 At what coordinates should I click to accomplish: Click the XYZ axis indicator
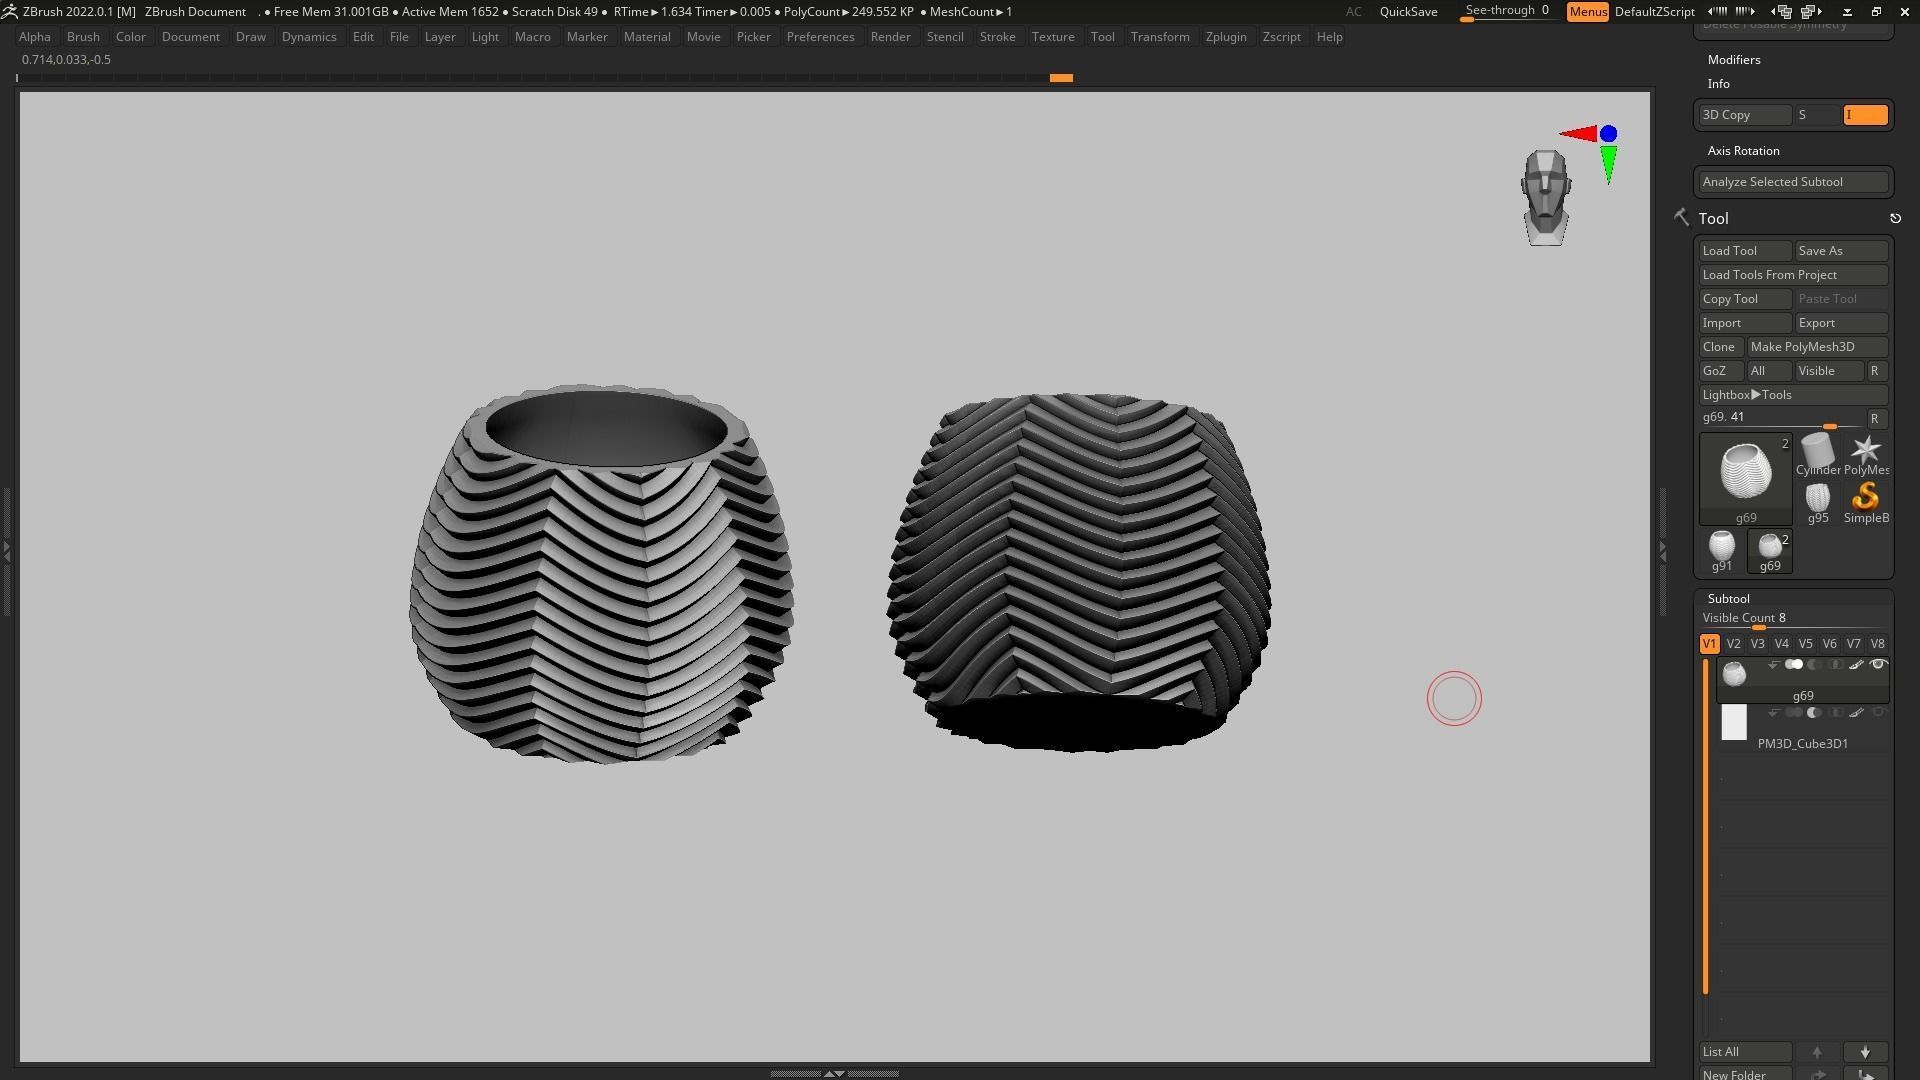[x=1593, y=152]
